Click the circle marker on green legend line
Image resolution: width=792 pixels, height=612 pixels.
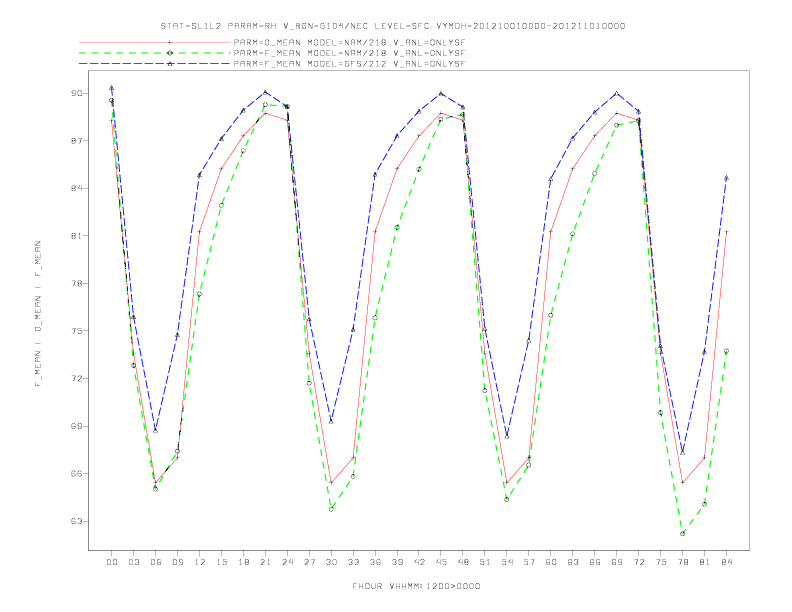click(170, 53)
